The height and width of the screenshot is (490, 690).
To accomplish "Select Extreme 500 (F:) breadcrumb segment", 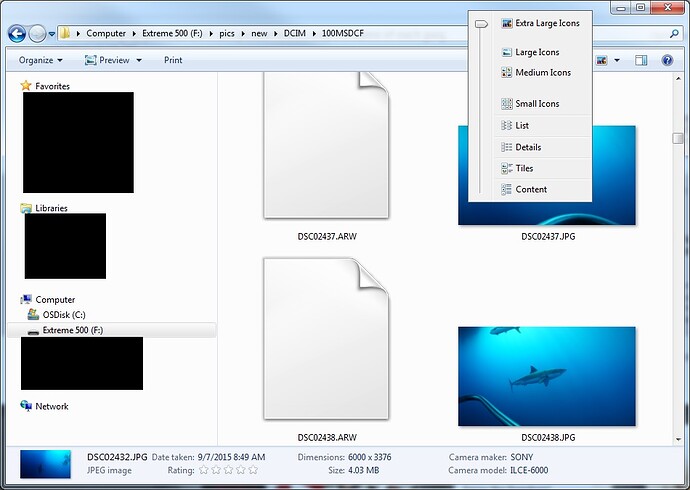I will (x=172, y=33).
